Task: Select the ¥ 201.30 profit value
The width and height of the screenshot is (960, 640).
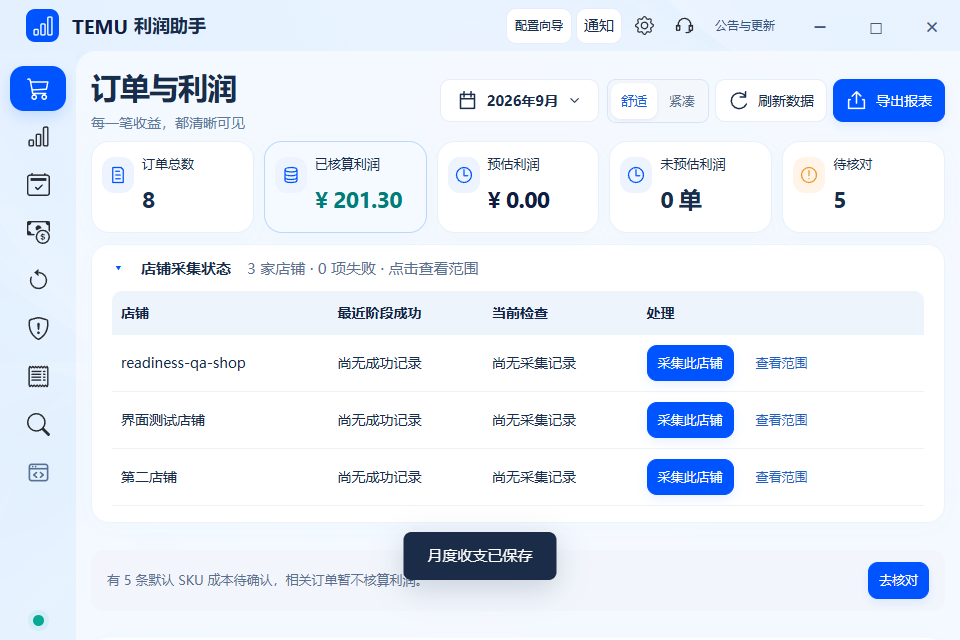Action: (x=359, y=200)
